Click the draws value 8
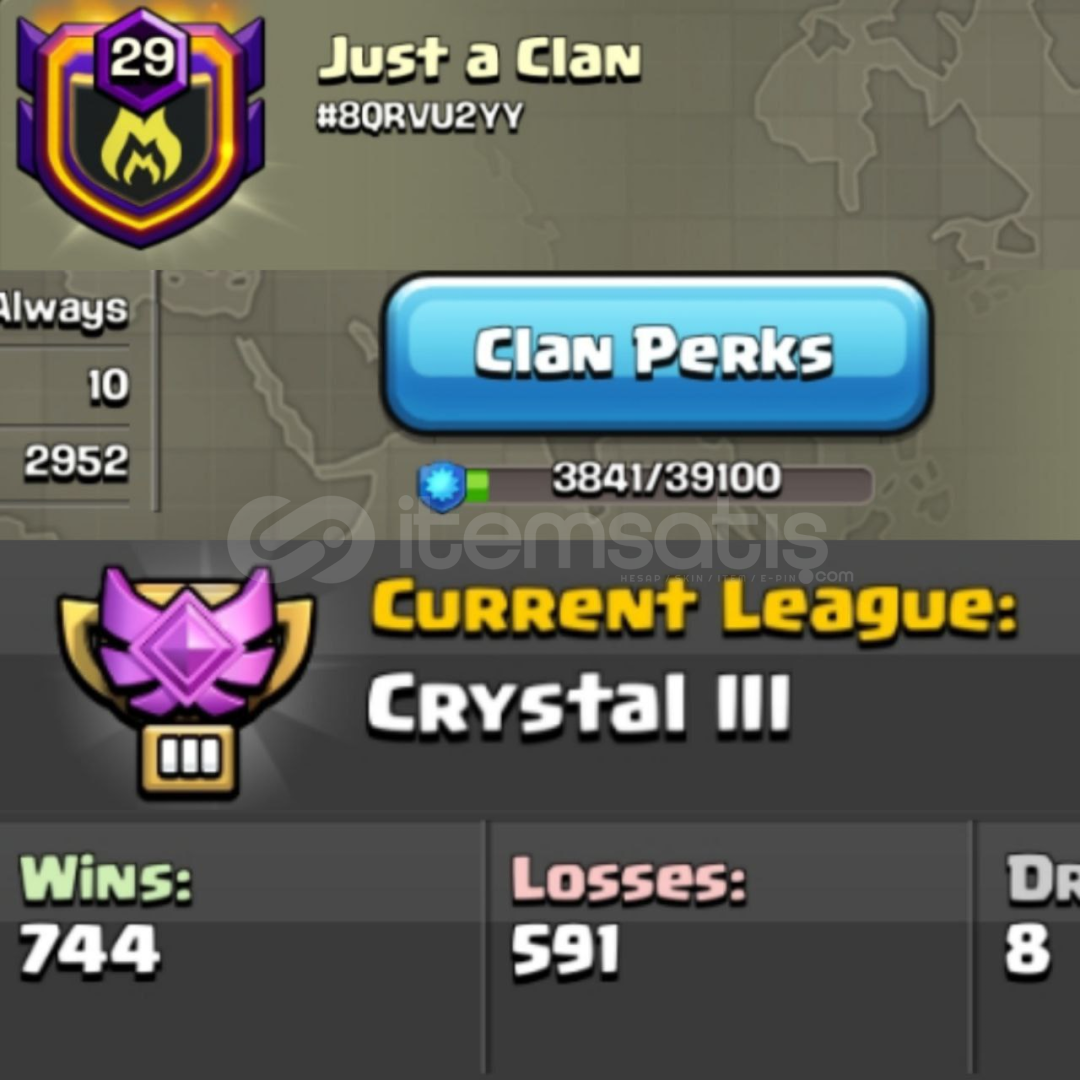 pyautogui.click(x=1027, y=951)
